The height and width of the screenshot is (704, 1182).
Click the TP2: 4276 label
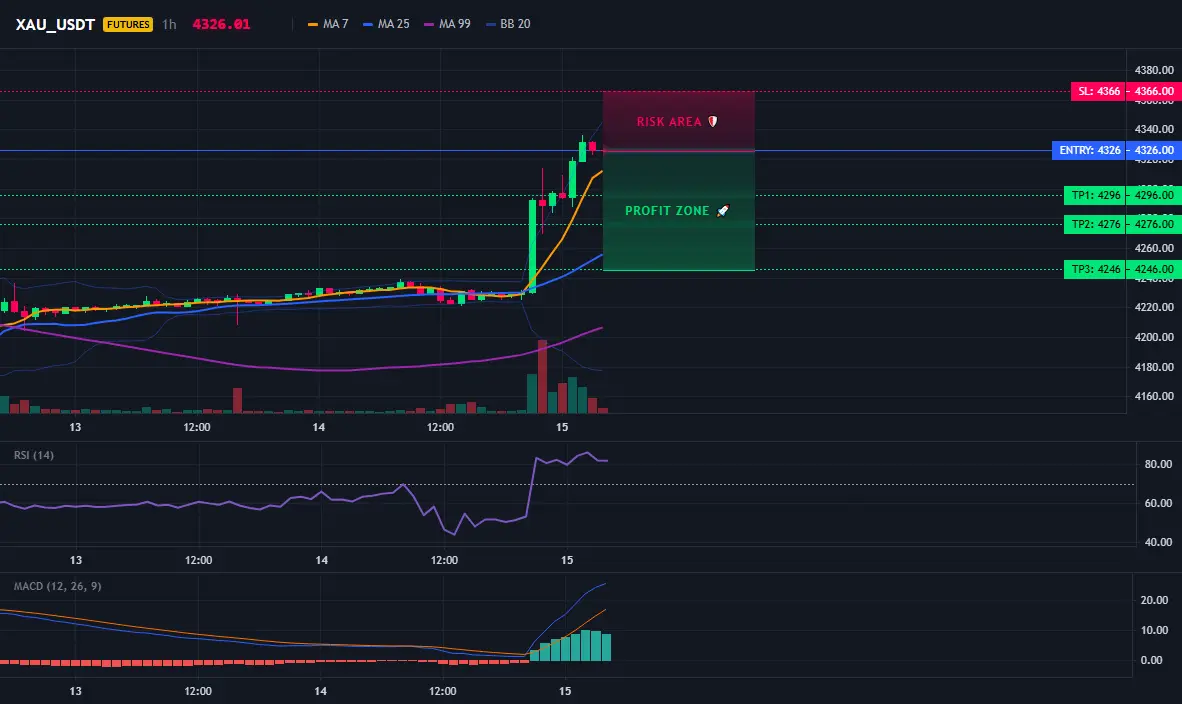coord(1095,224)
